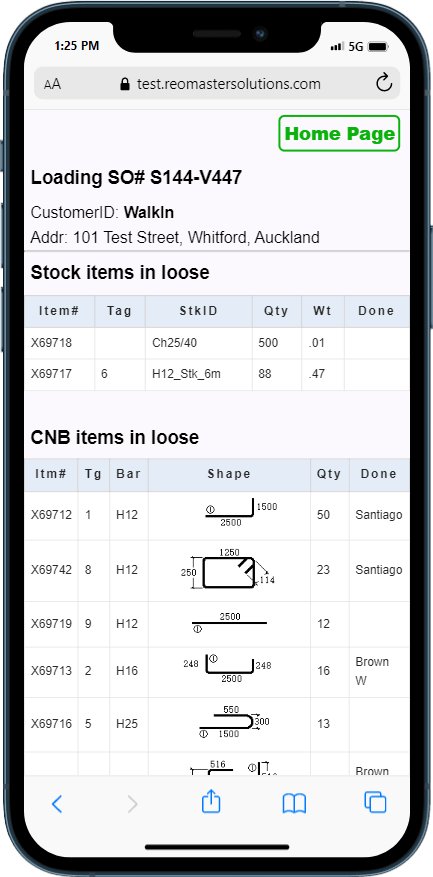Select the X69712 L-shape bar drawing
This screenshot has height=877, width=433.
241,515
